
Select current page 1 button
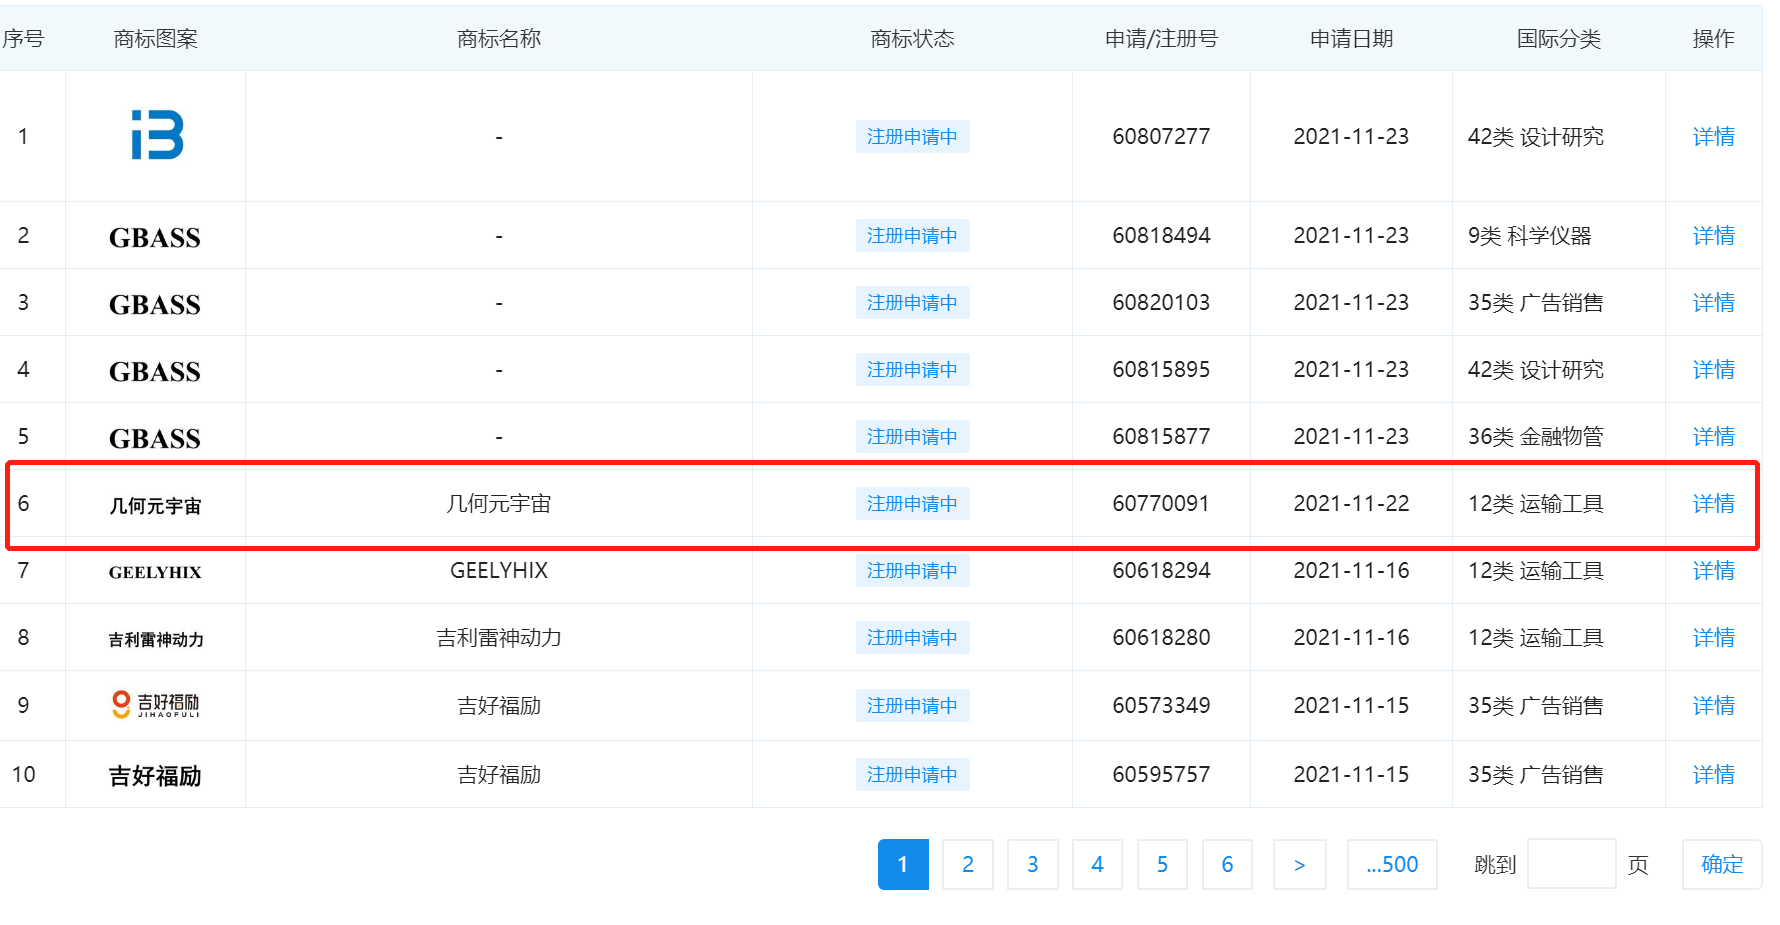pos(902,864)
